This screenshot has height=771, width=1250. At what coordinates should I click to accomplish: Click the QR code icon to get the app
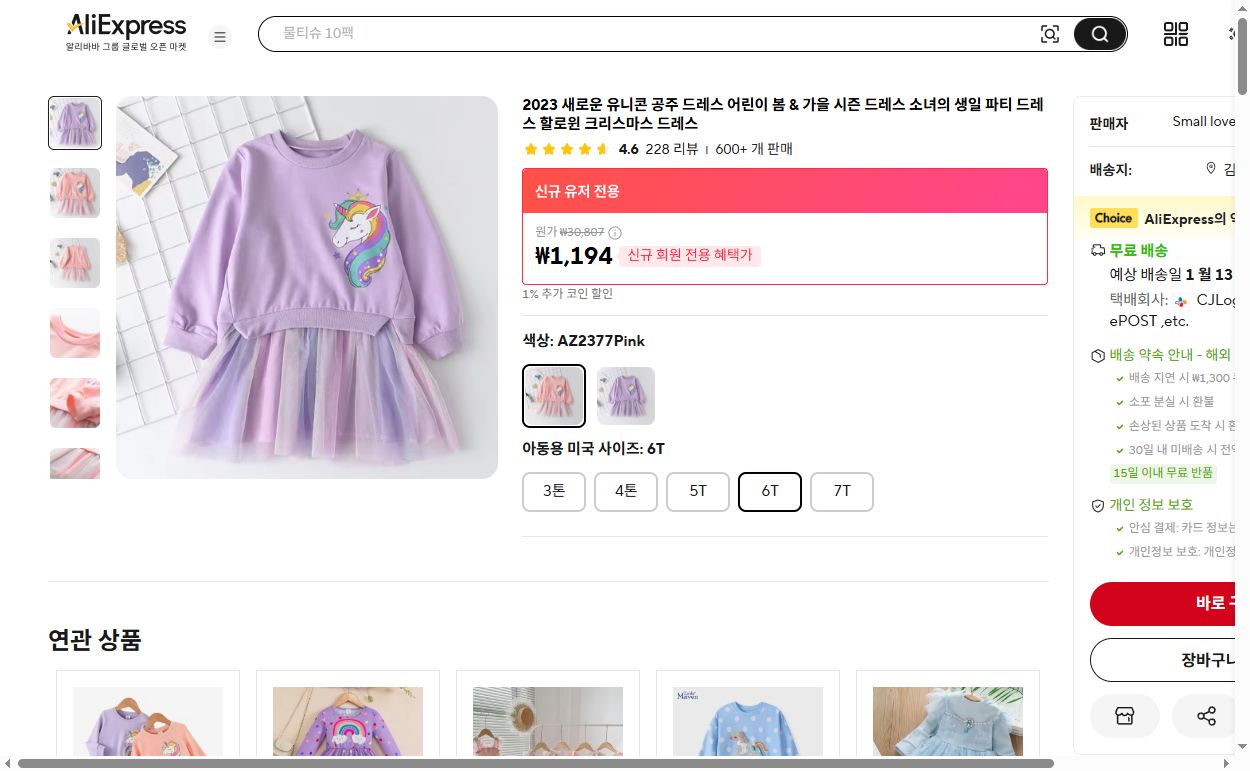point(1175,33)
